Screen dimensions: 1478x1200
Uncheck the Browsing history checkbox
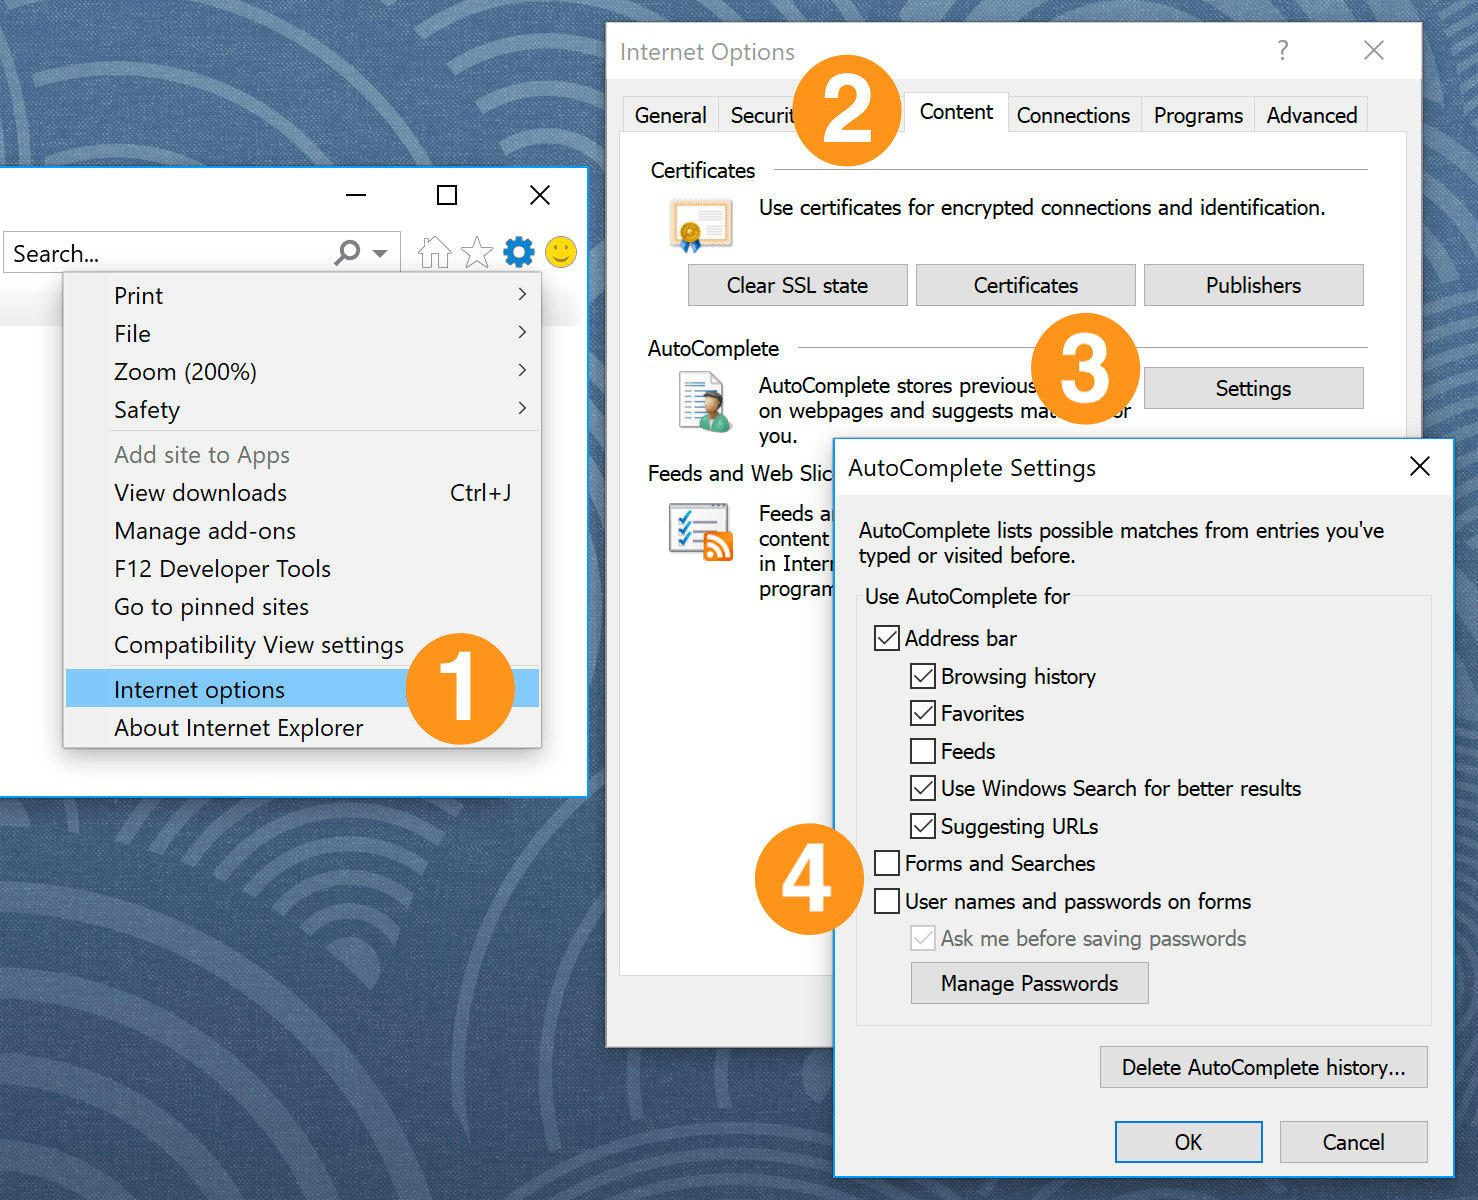click(923, 676)
